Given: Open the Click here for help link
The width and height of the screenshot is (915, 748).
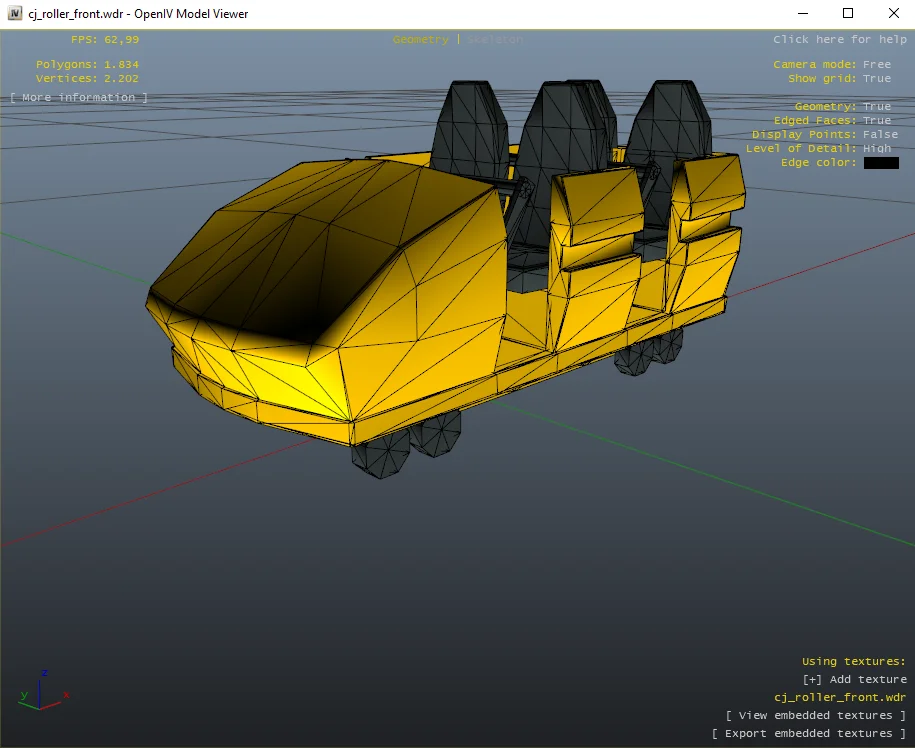Looking at the screenshot, I should point(840,39).
